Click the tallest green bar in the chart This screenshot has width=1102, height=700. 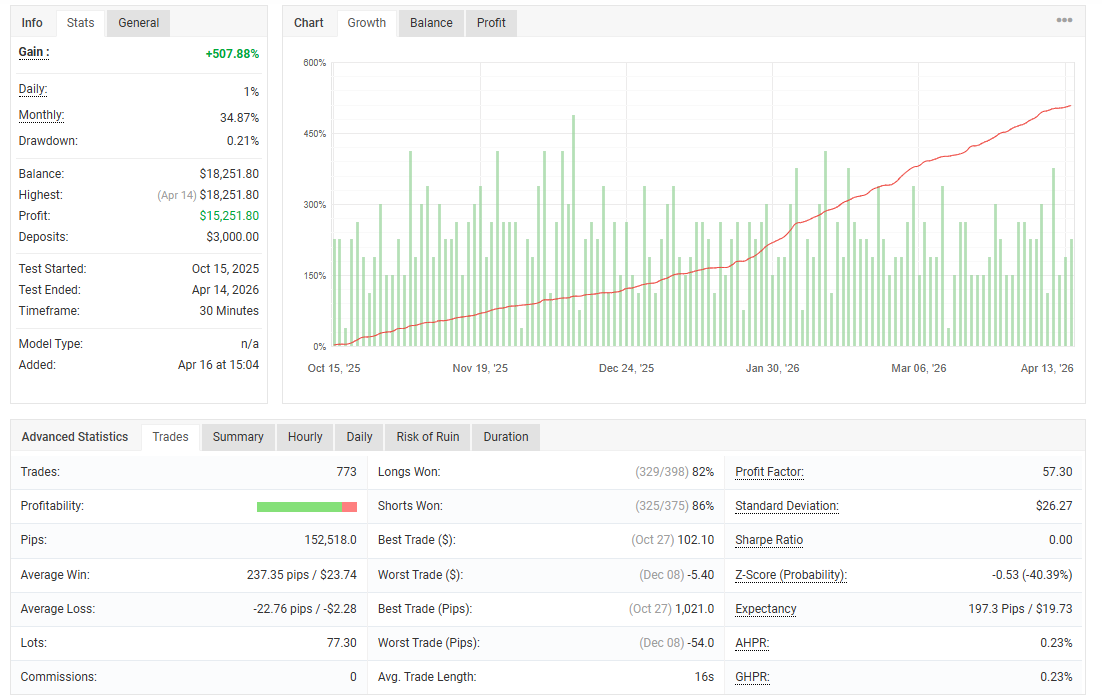(x=573, y=231)
